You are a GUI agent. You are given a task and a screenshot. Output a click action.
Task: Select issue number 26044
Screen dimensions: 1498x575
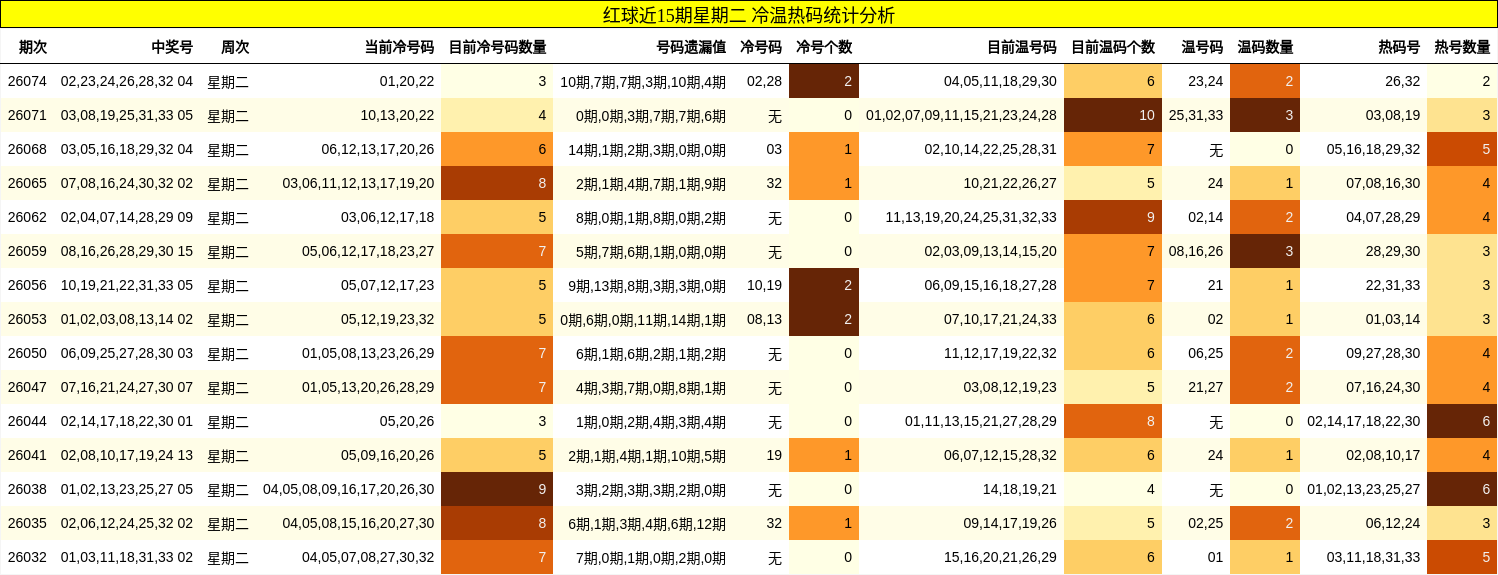tap(27, 421)
